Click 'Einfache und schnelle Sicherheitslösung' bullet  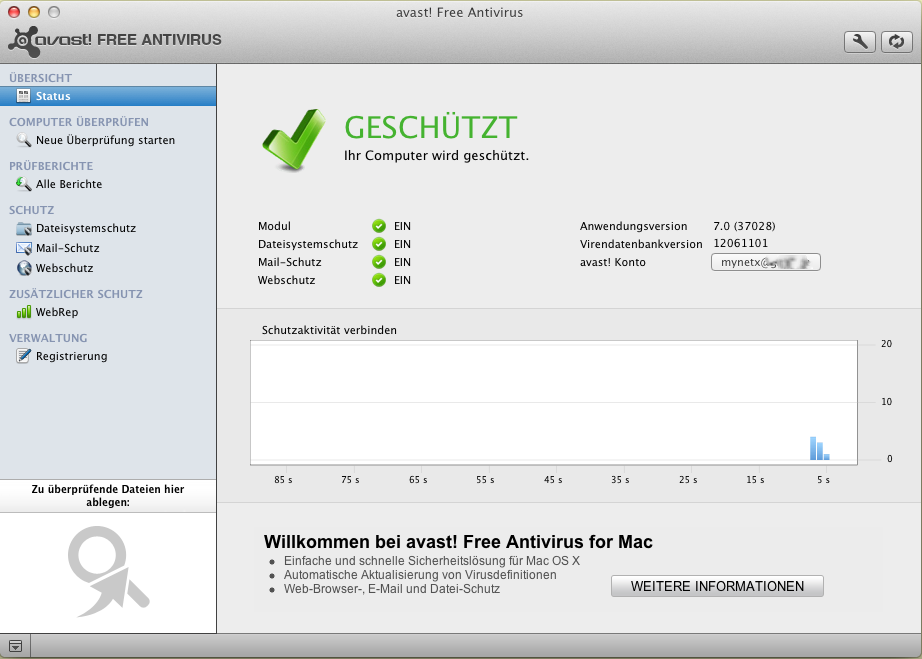432,561
